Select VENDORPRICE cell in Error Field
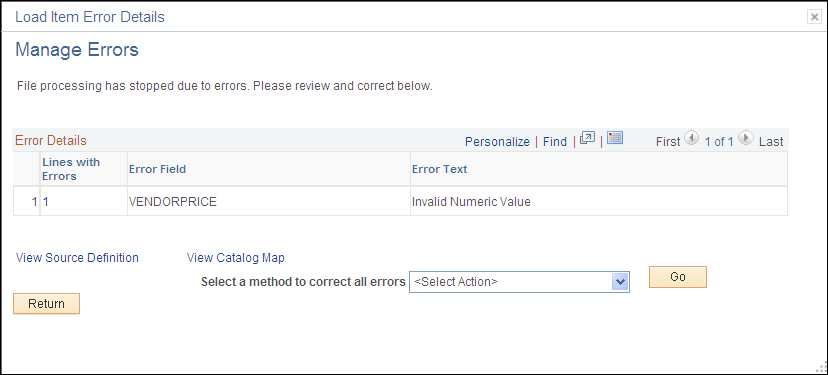 [173, 201]
